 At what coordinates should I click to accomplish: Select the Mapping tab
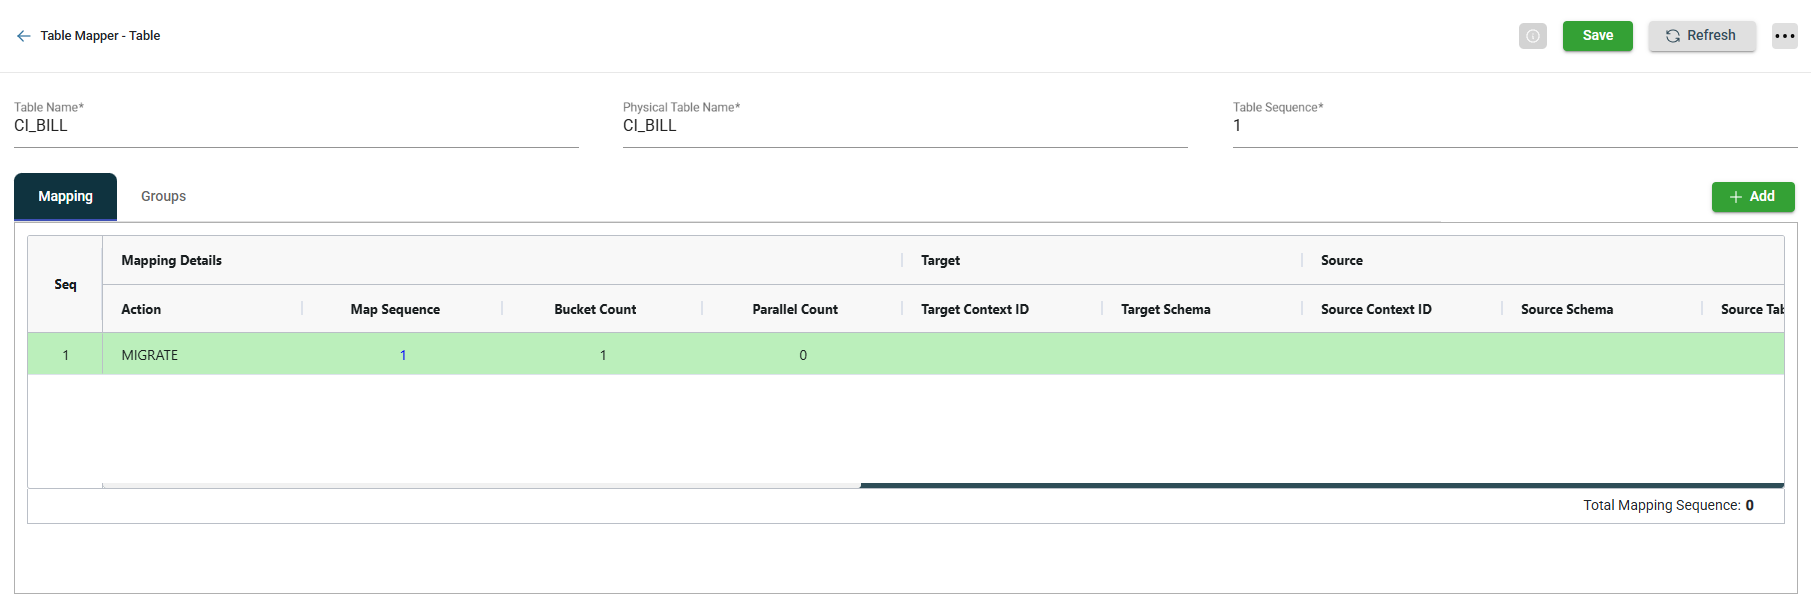tap(65, 197)
